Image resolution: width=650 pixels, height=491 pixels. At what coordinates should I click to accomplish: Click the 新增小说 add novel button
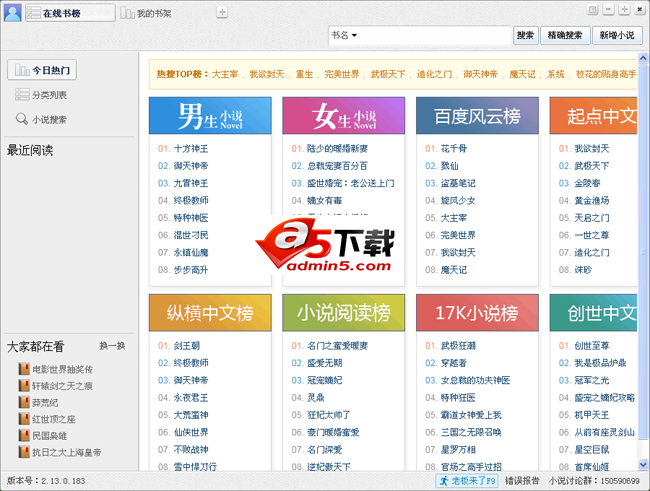coord(617,36)
